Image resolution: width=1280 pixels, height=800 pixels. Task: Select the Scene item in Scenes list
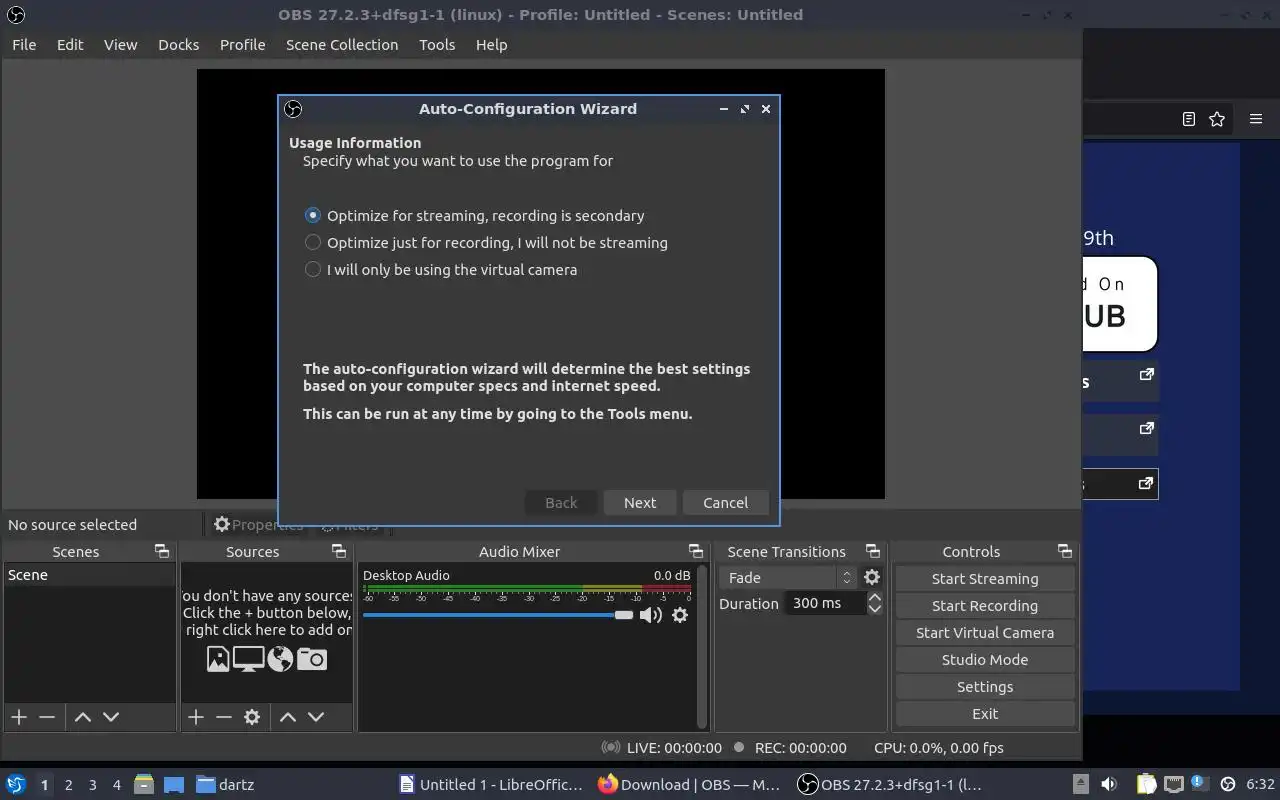click(x=89, y=575)
